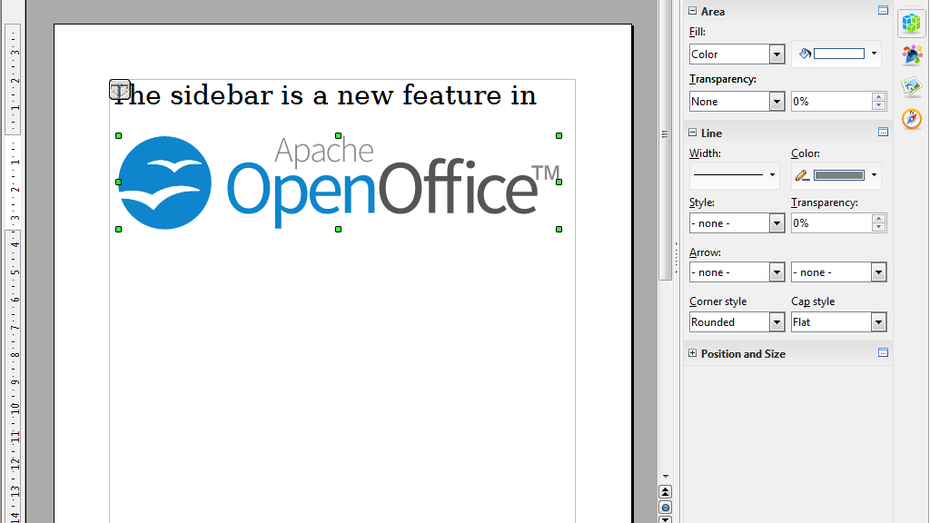This screenshot has height=523, width=930.
Task: Click in text 'The sidebar is a new feature in'
Action: coord(324,95)
